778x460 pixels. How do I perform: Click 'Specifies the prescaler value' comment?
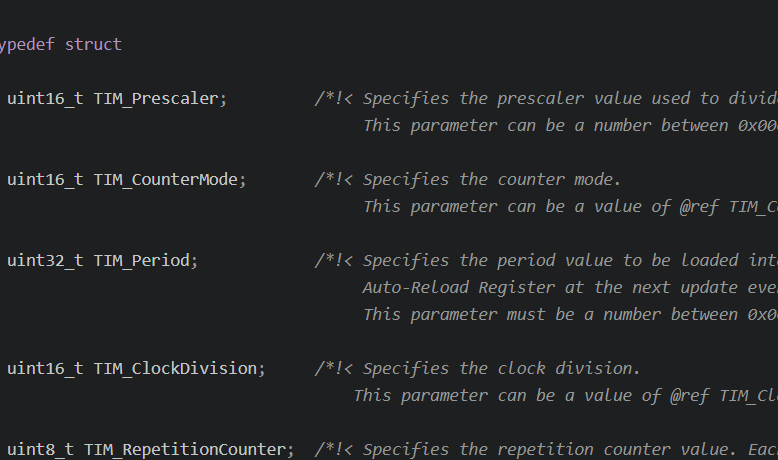502,99
